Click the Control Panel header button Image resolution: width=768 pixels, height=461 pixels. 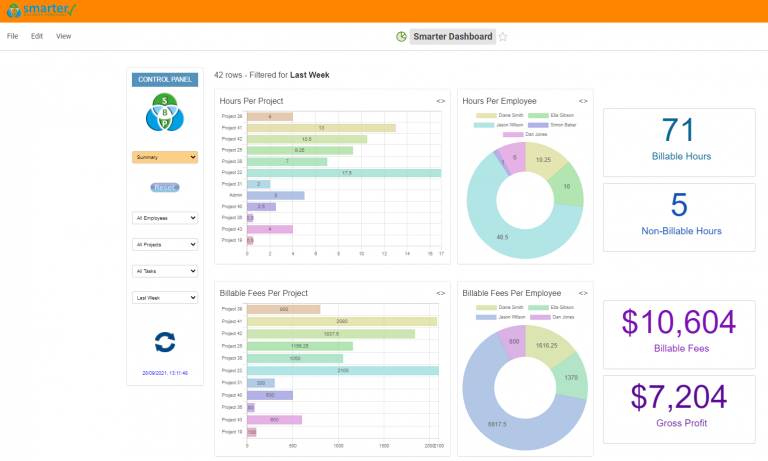coord(165,79)
